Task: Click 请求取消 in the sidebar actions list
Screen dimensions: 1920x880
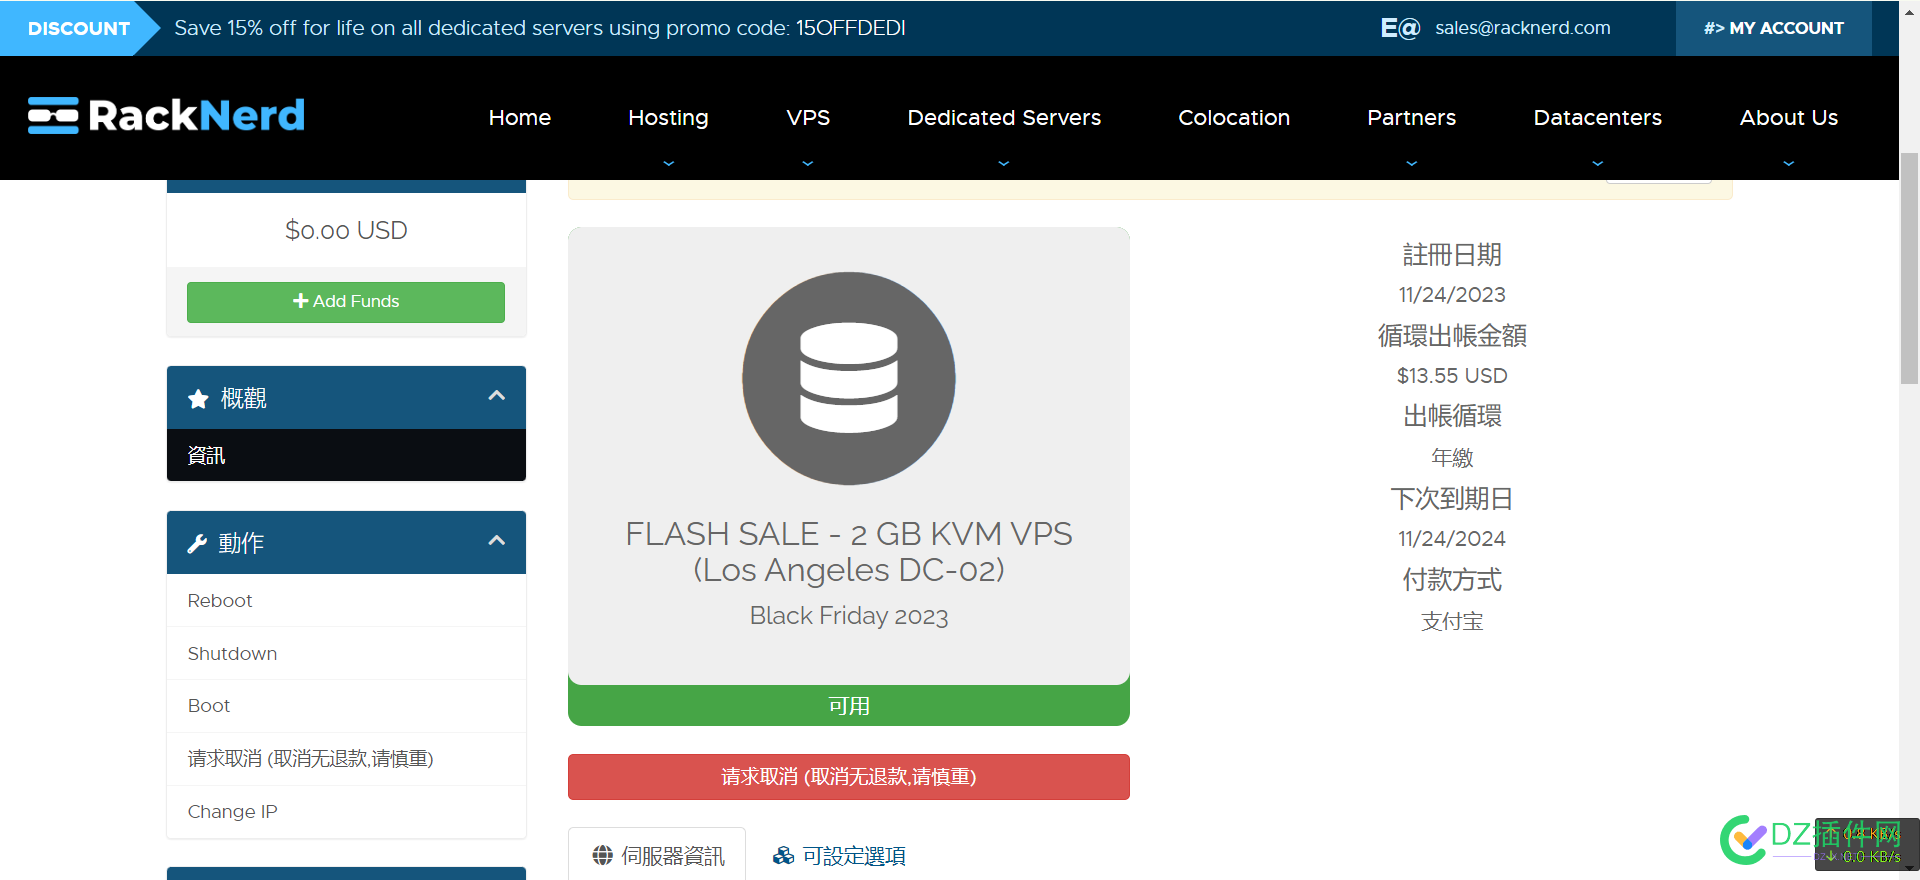Action: 346,759
